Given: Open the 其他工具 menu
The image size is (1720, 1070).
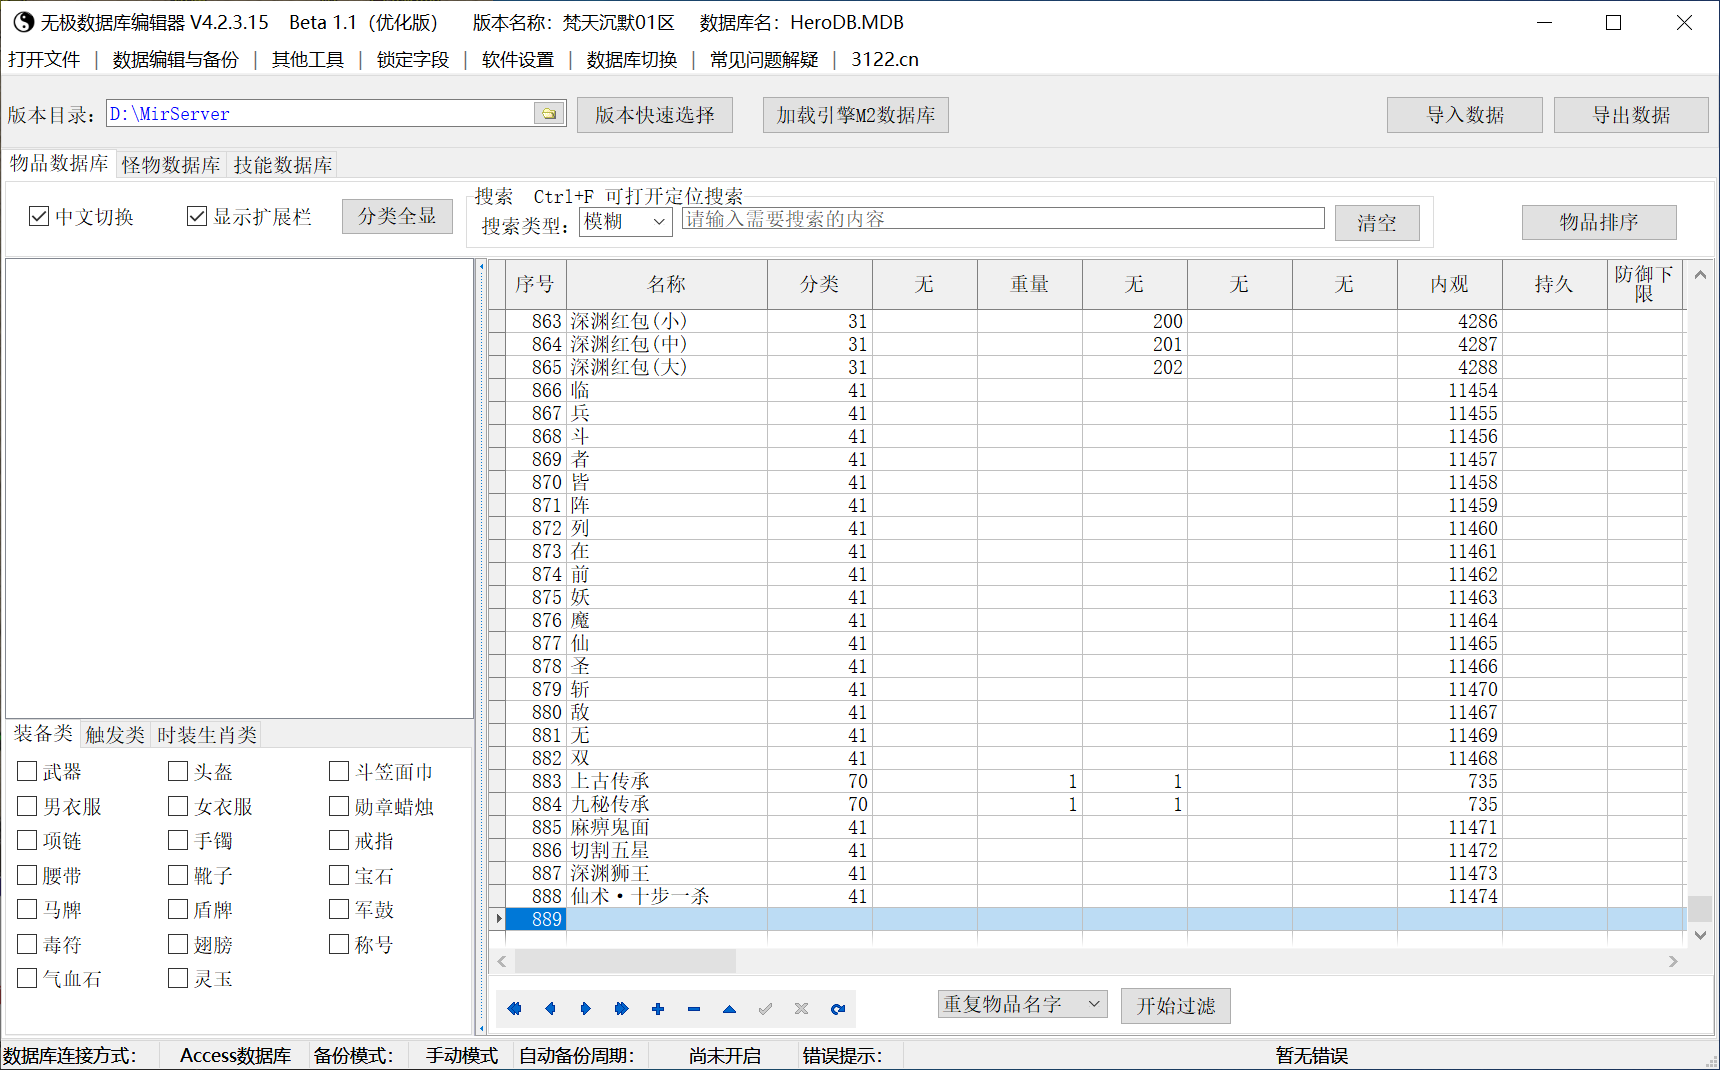Looking at the screenshot, I should tap(308, 60).
